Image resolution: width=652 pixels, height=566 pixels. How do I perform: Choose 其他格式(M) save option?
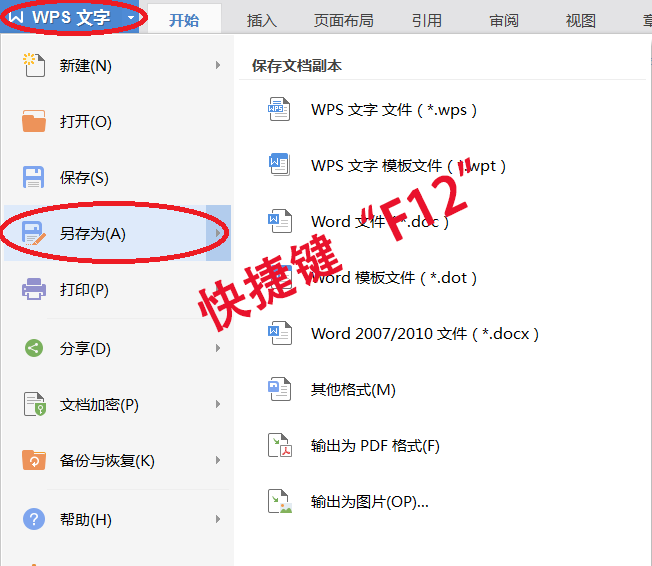pyautogui.click(x=353, y=389)
